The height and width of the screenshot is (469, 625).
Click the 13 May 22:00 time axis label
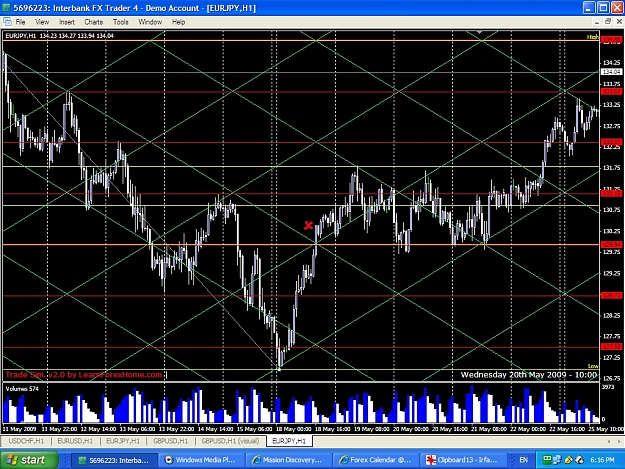point(176,429)
